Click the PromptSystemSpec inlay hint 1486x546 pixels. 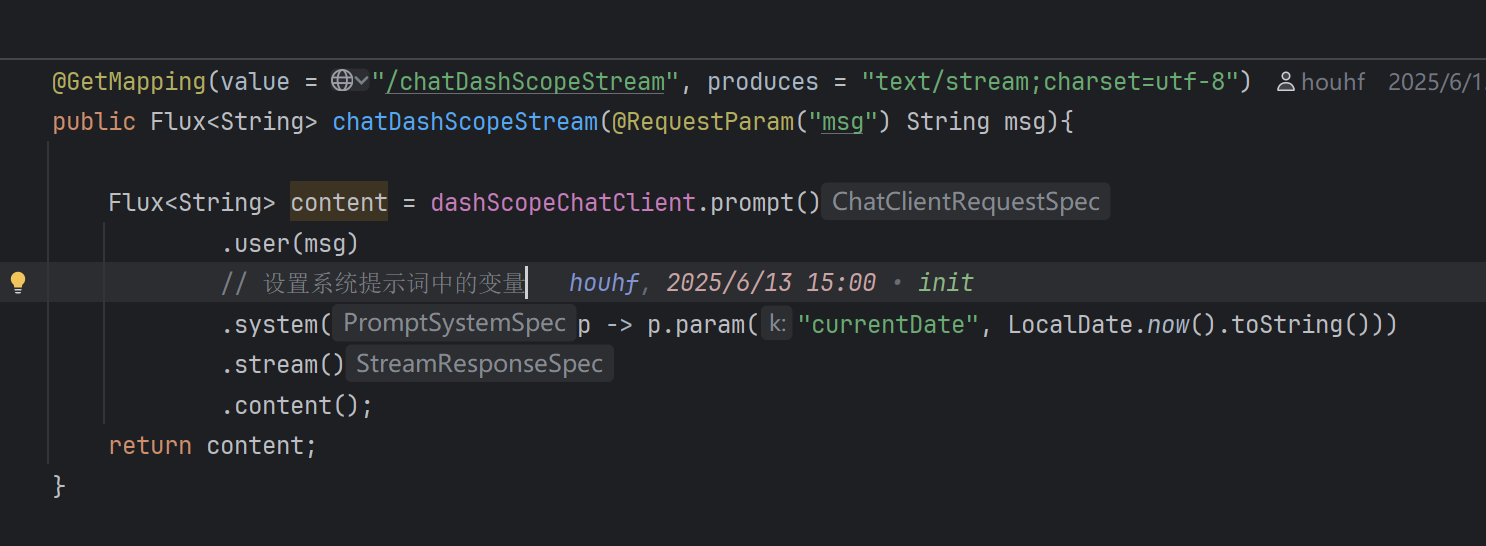(454, 324)
